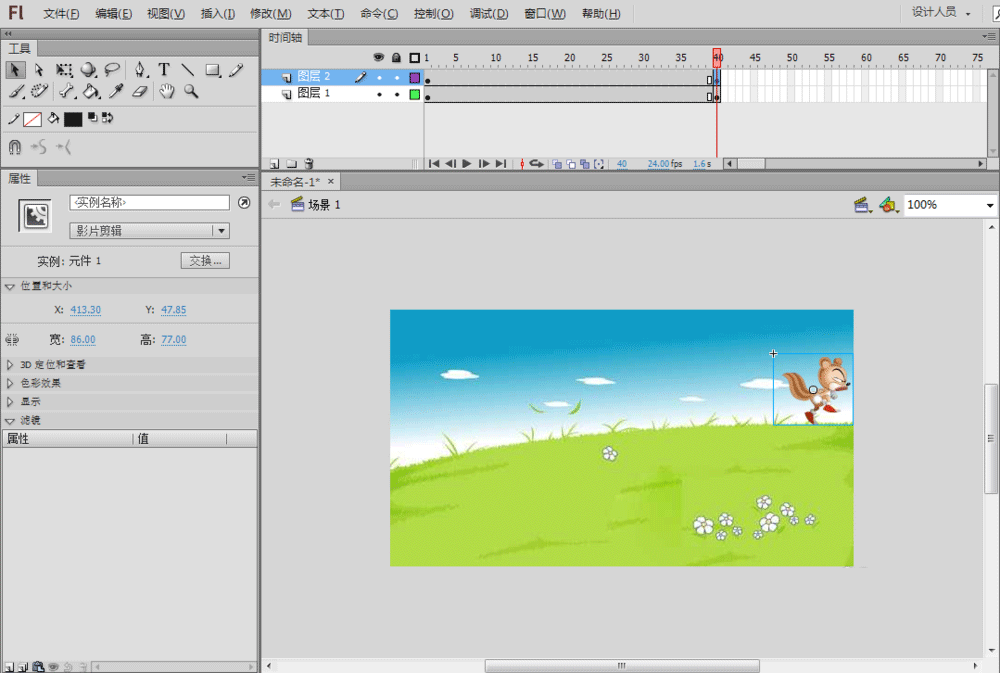Delete layer using timeline trash icon

309,163
